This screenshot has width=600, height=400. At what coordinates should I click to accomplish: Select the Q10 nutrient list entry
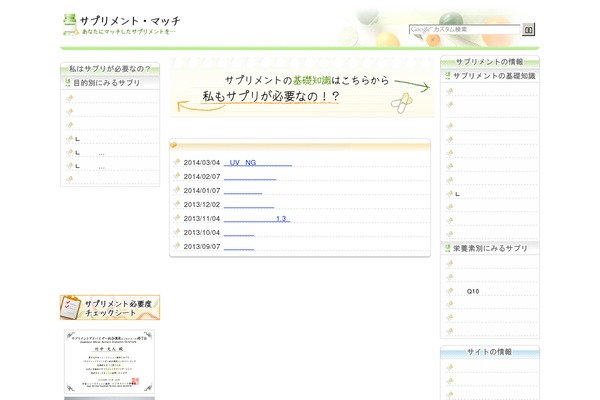[473, 291]
